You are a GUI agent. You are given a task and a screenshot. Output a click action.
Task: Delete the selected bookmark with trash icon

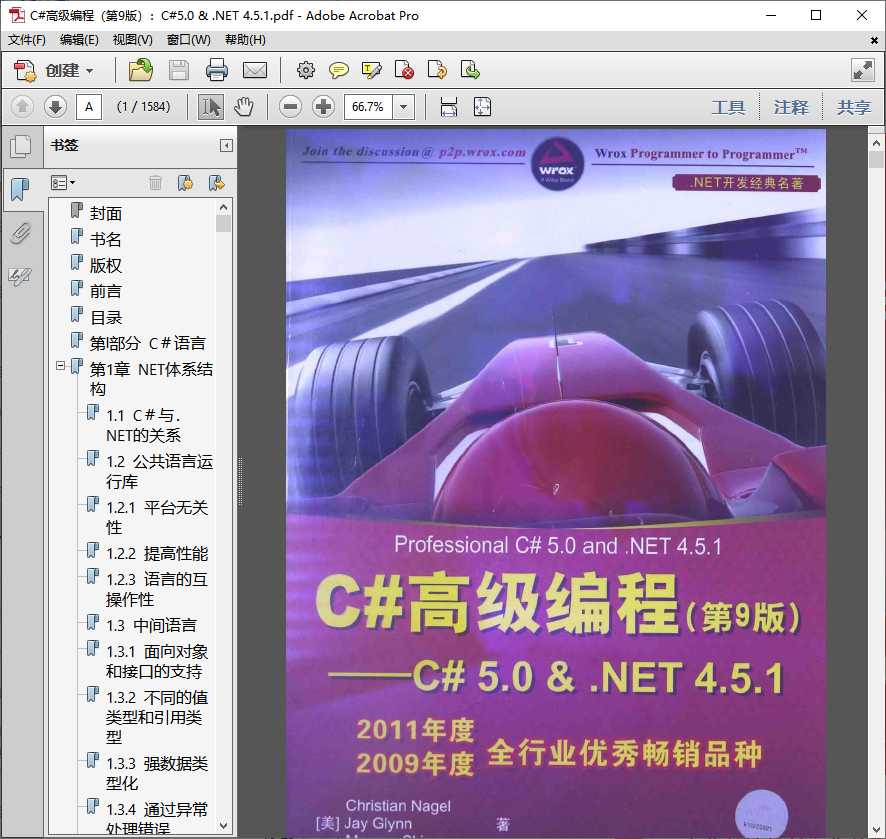pos(156,182)
